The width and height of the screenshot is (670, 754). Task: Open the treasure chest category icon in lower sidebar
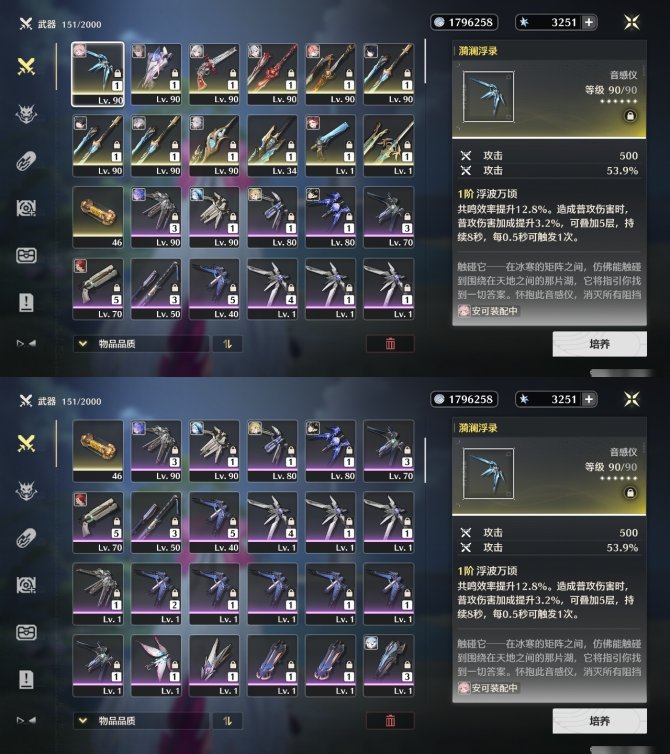26,632
